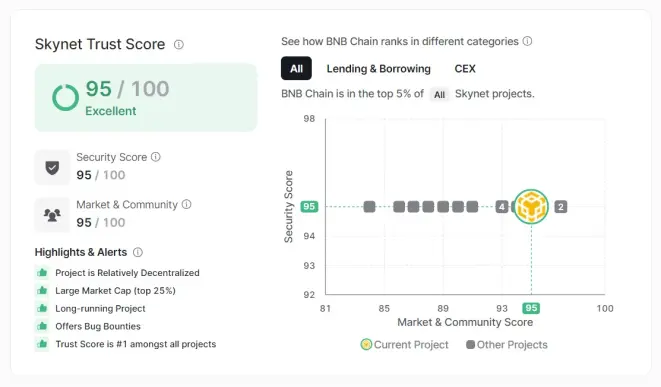Switch to the Lending & Borrowing tab
This screenshot has width=661, height=387.
click(379, 69)
